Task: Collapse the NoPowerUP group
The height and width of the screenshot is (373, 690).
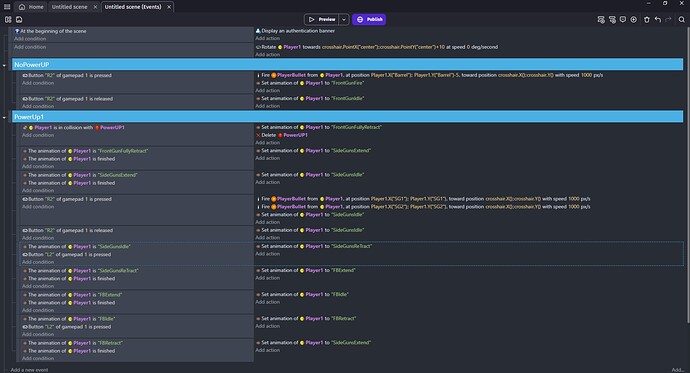Action: point(4,65)
